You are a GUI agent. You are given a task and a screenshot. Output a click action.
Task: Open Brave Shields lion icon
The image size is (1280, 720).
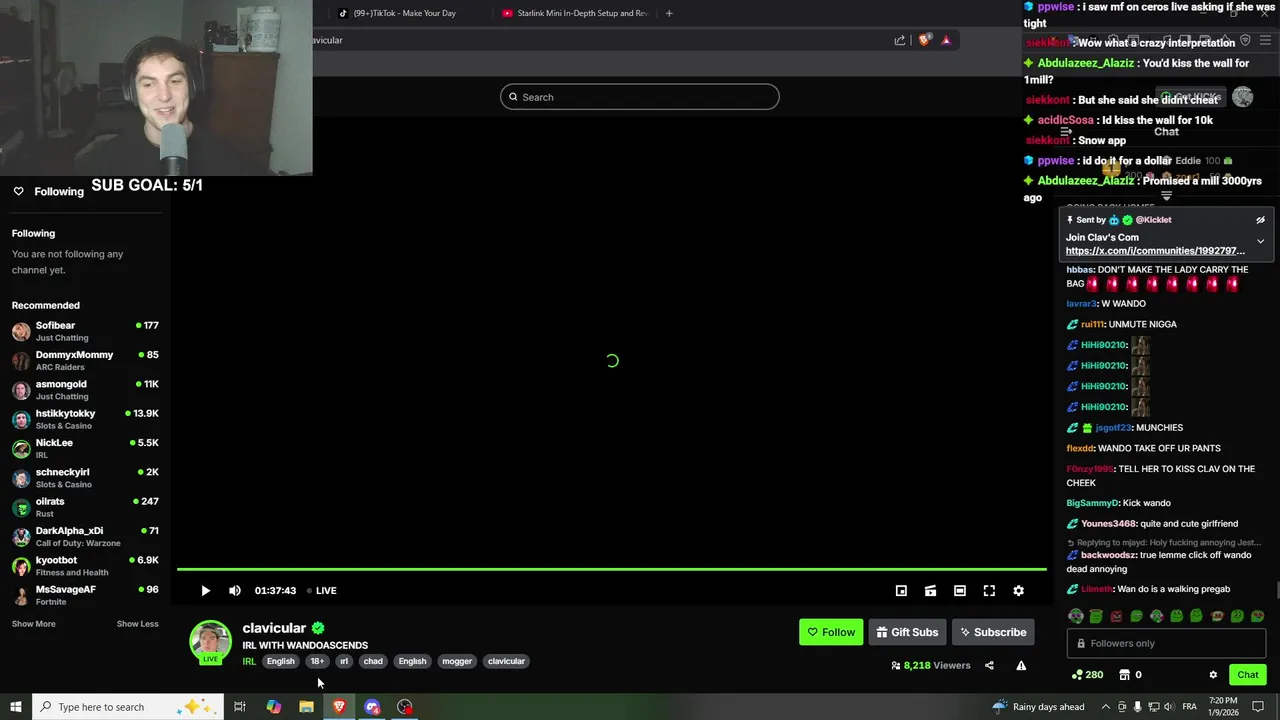(925, 40)
